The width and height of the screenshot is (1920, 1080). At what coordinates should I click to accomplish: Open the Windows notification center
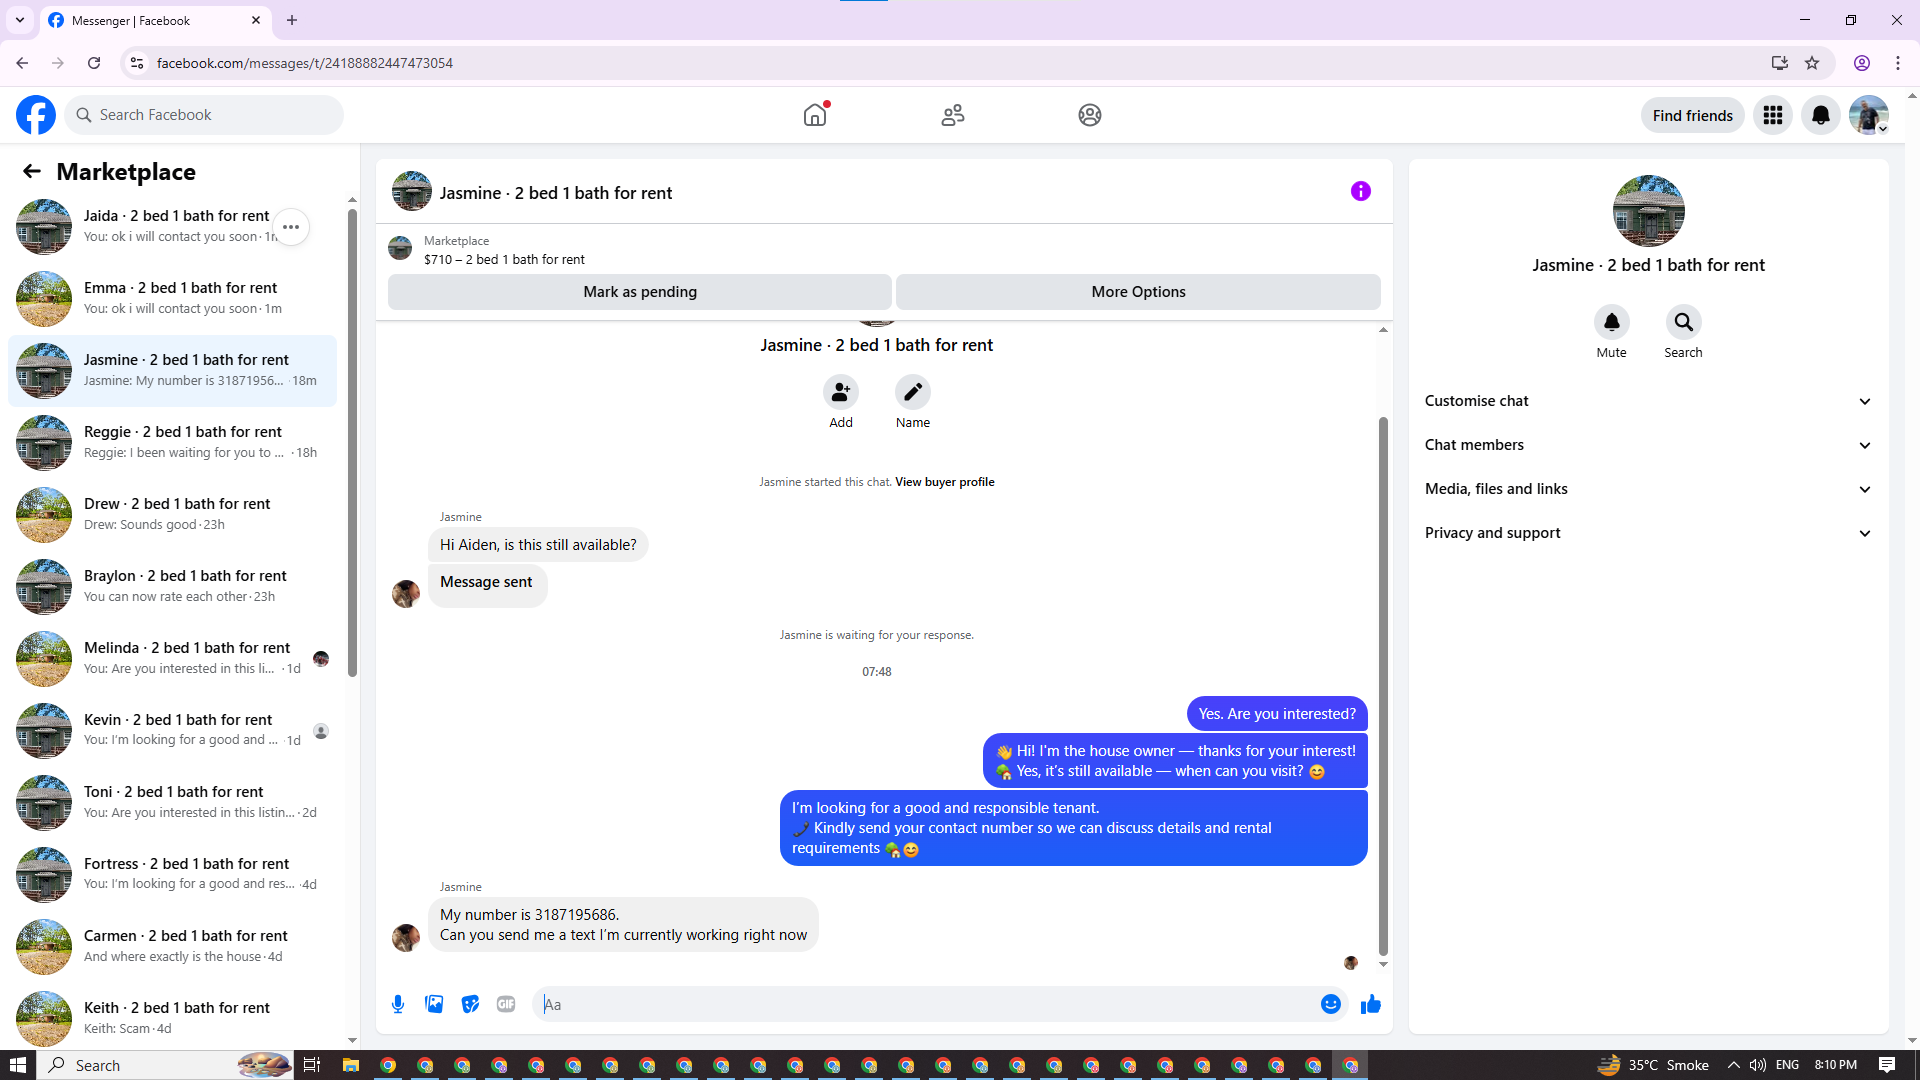coord(1887,1065)
